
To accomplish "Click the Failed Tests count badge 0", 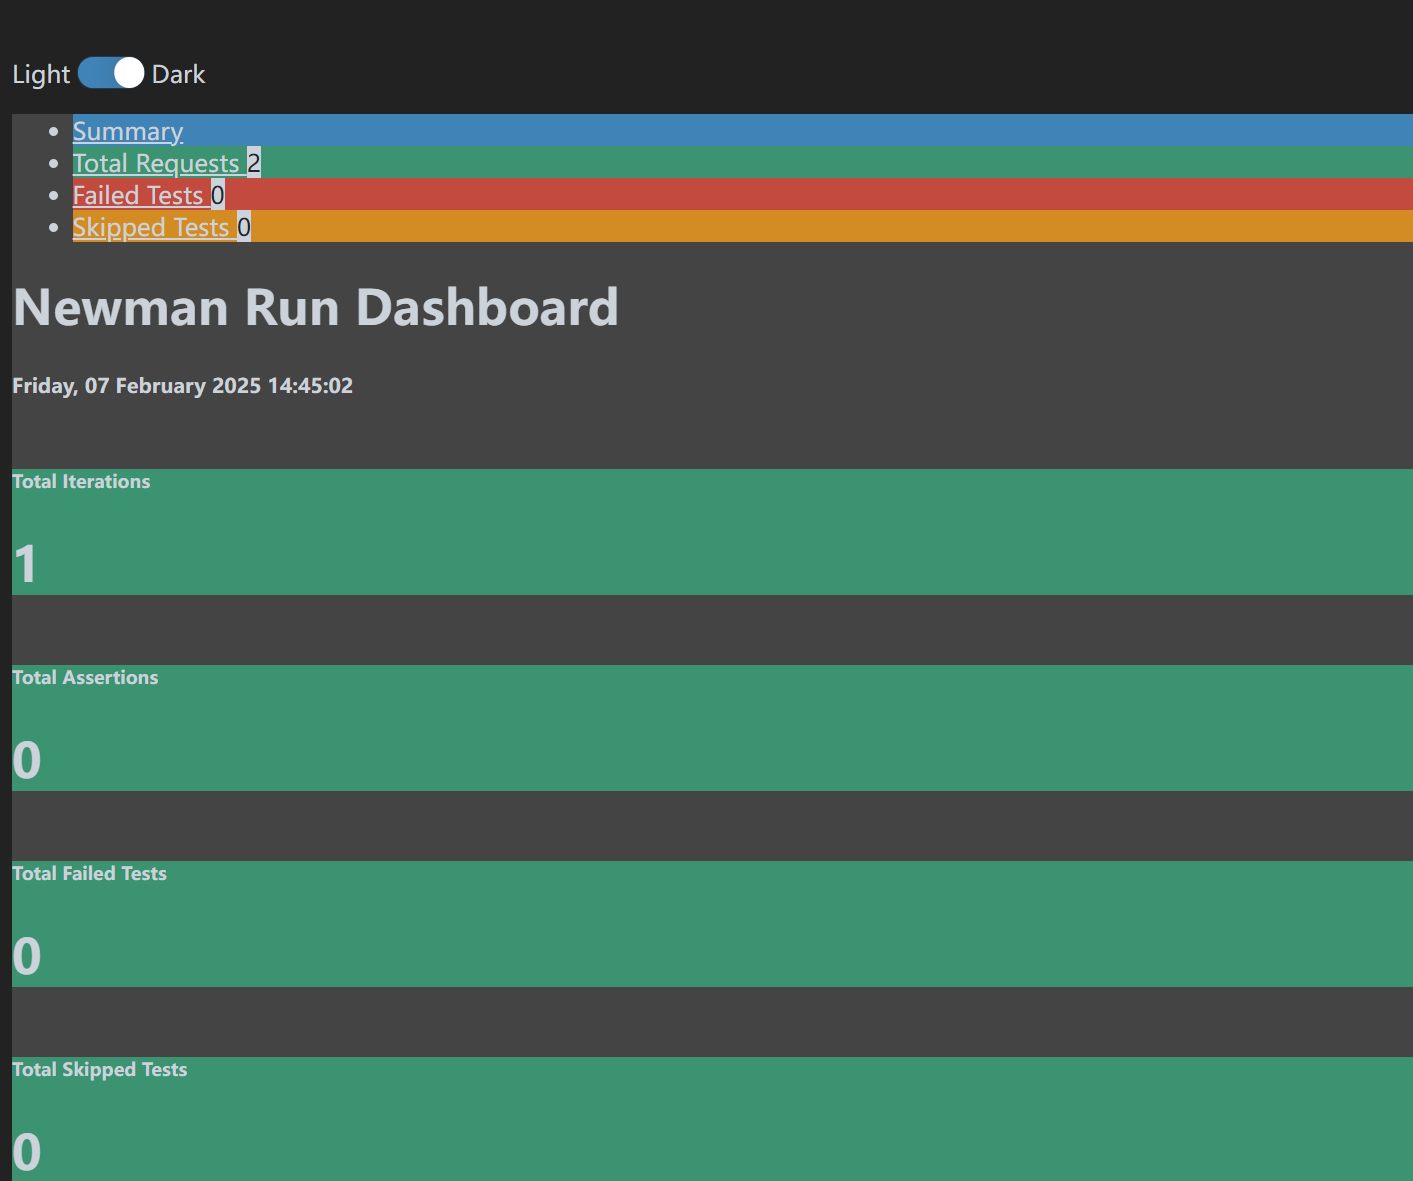I will (218, 195).
